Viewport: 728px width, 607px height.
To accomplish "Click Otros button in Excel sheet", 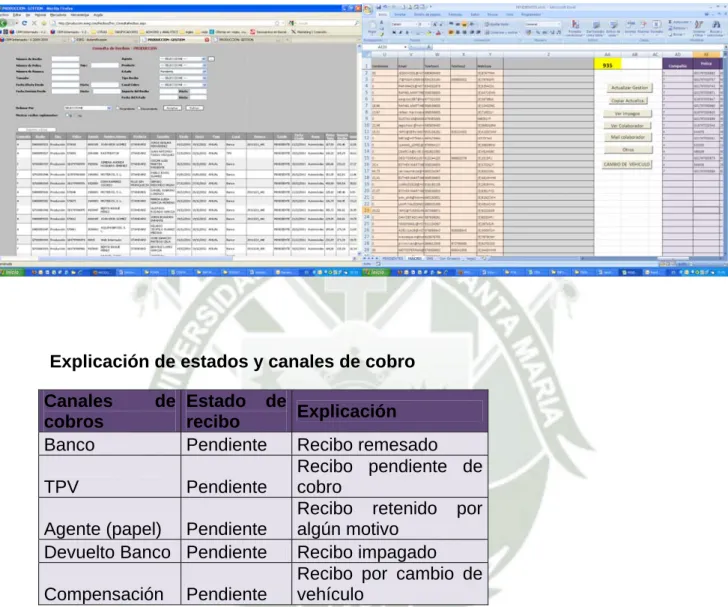I will 628,150.
